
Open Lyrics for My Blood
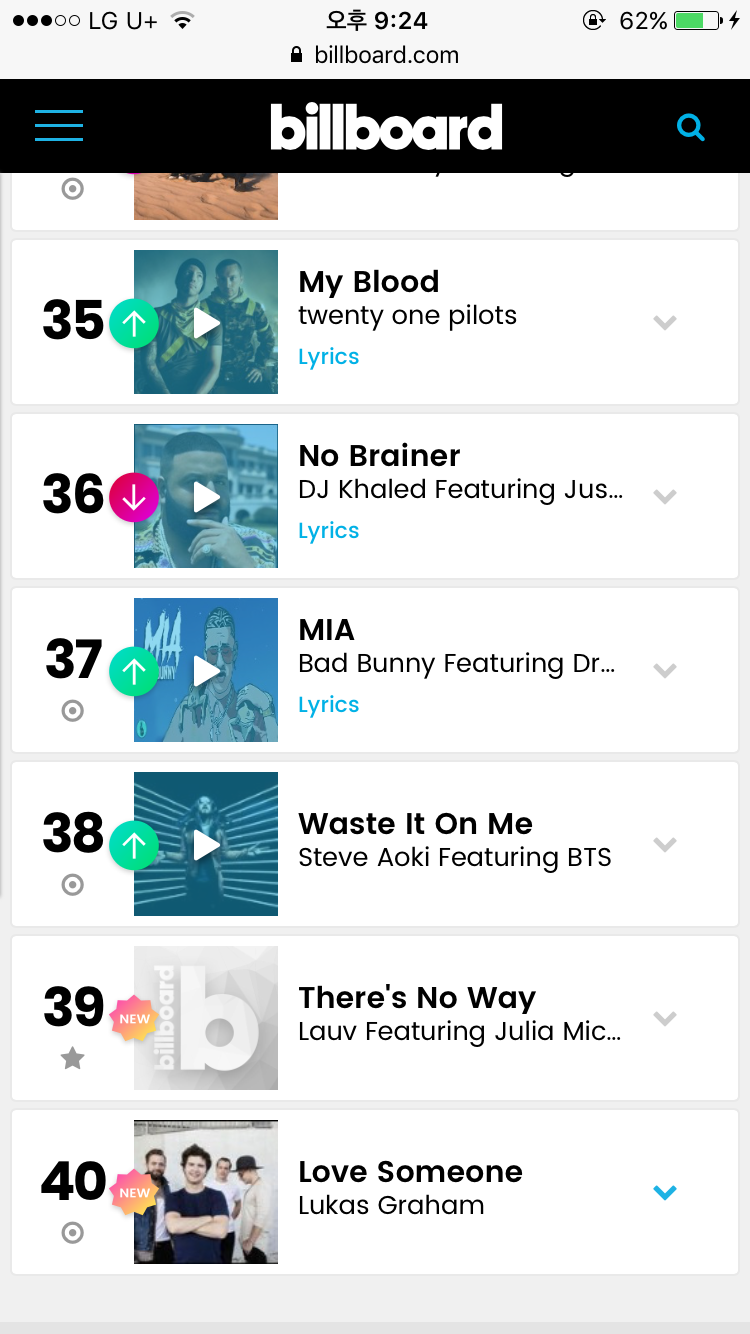click(329, 357)
